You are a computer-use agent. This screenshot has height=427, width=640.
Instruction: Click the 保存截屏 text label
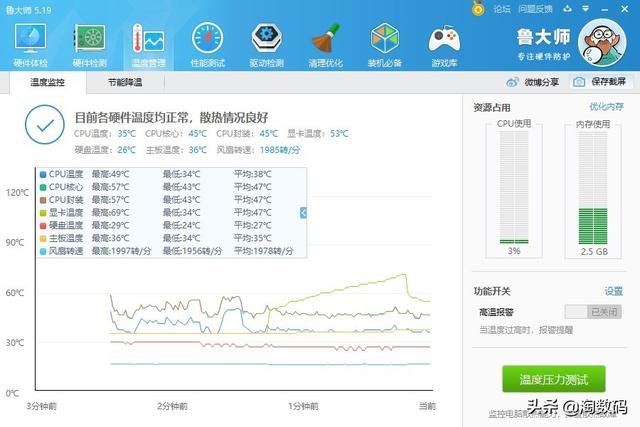click(609, 82)
